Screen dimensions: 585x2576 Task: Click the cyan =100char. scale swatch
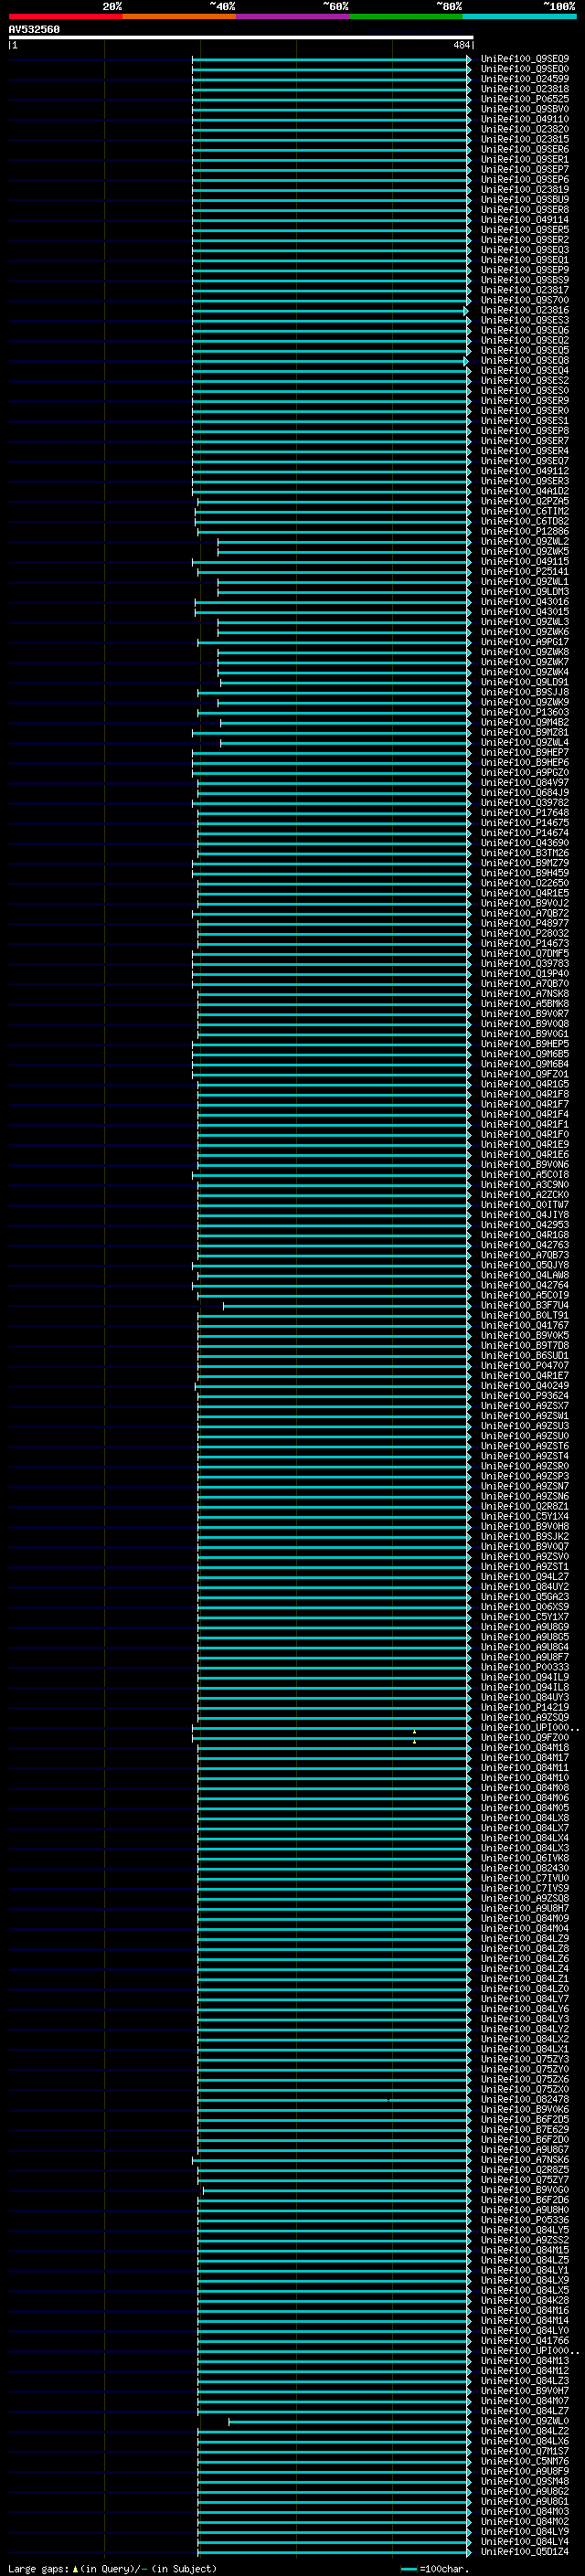(x=408, y=2569)
